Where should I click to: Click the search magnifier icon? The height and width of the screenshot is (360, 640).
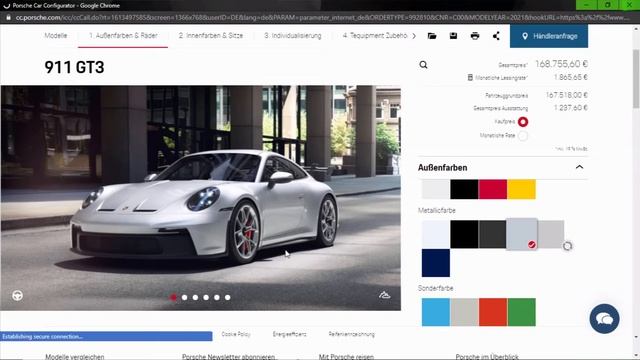coord(423,64)
